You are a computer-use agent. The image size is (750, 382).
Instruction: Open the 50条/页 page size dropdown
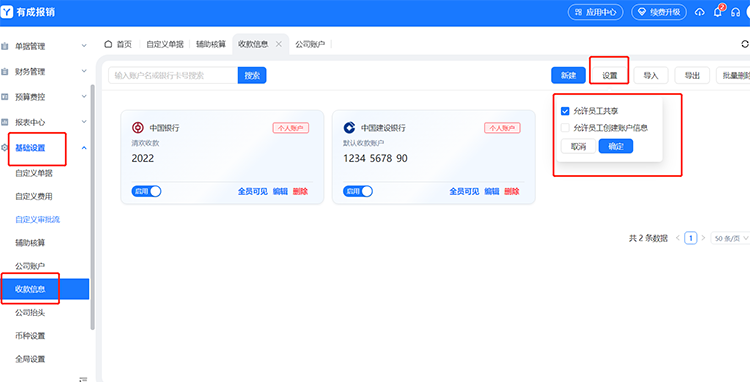[730, 238]
